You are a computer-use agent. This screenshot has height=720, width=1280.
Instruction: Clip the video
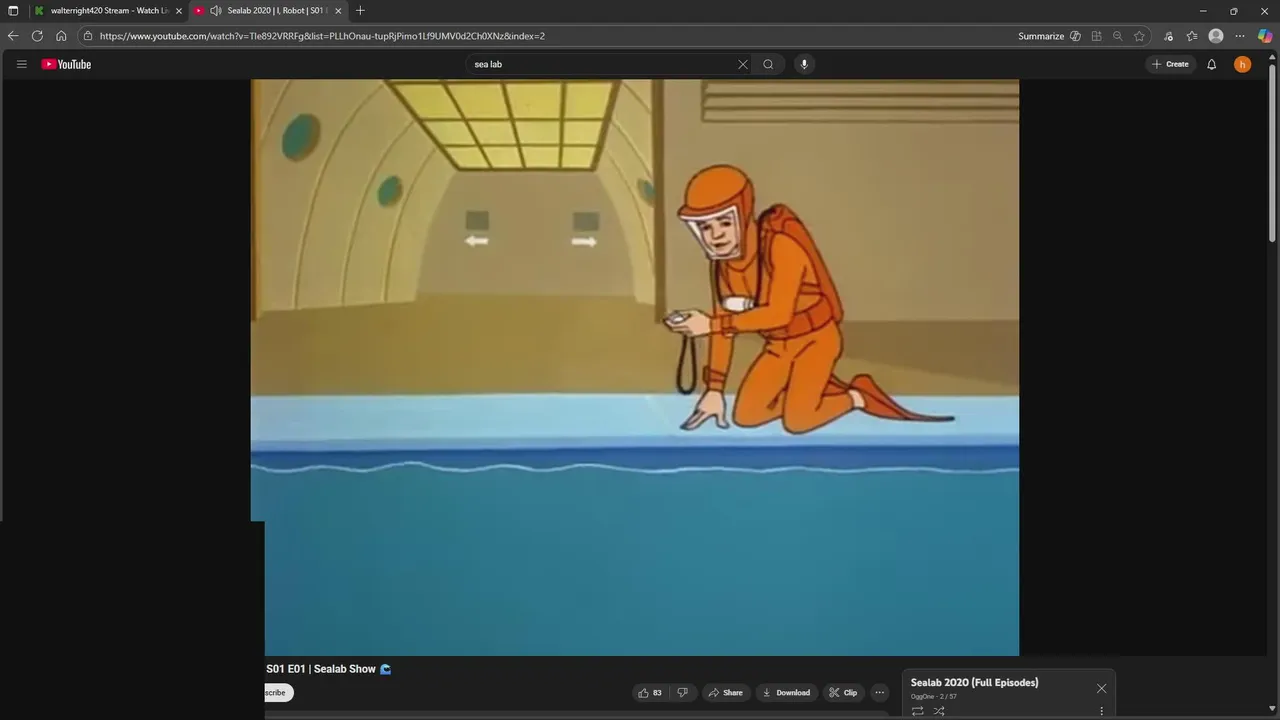(843, 693)
